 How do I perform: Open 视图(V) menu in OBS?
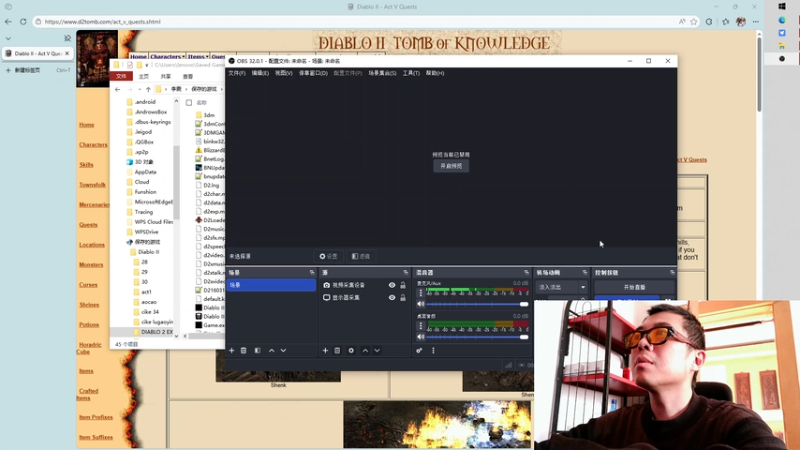coord(284,73)
